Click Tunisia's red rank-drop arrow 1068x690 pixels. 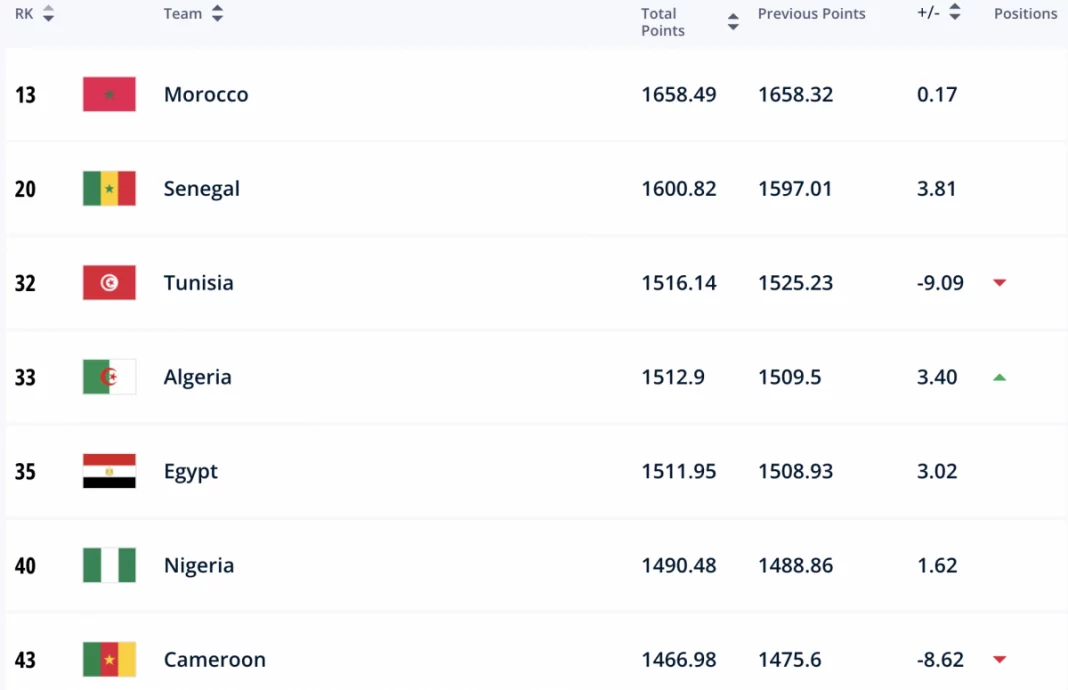[999, 283]
